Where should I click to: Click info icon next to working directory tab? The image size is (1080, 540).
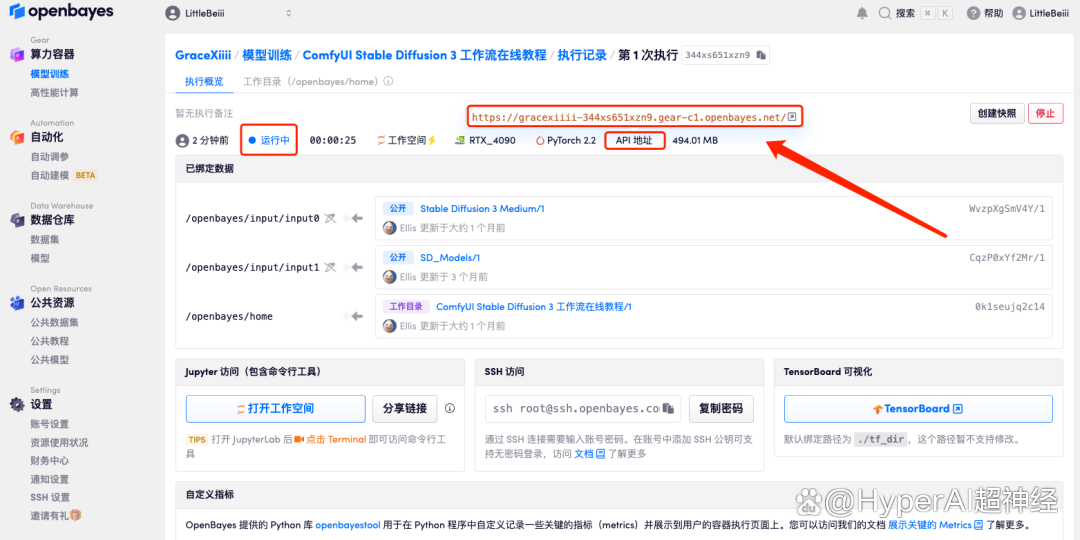coord(388,81)
